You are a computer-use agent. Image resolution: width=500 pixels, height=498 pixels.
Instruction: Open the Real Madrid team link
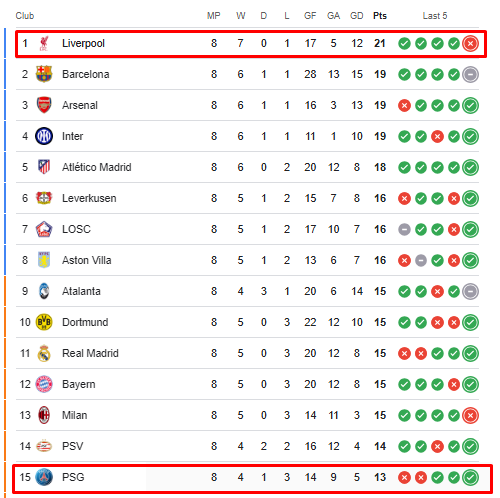click(90, 353)
